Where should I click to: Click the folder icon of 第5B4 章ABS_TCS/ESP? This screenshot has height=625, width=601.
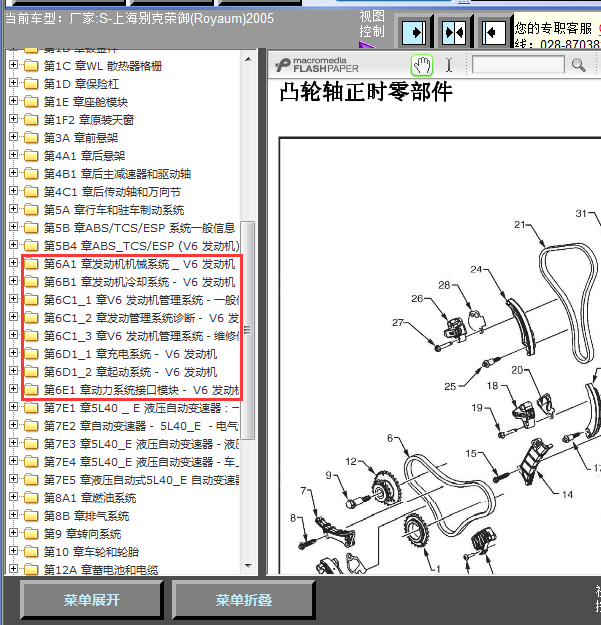[31, 246]
